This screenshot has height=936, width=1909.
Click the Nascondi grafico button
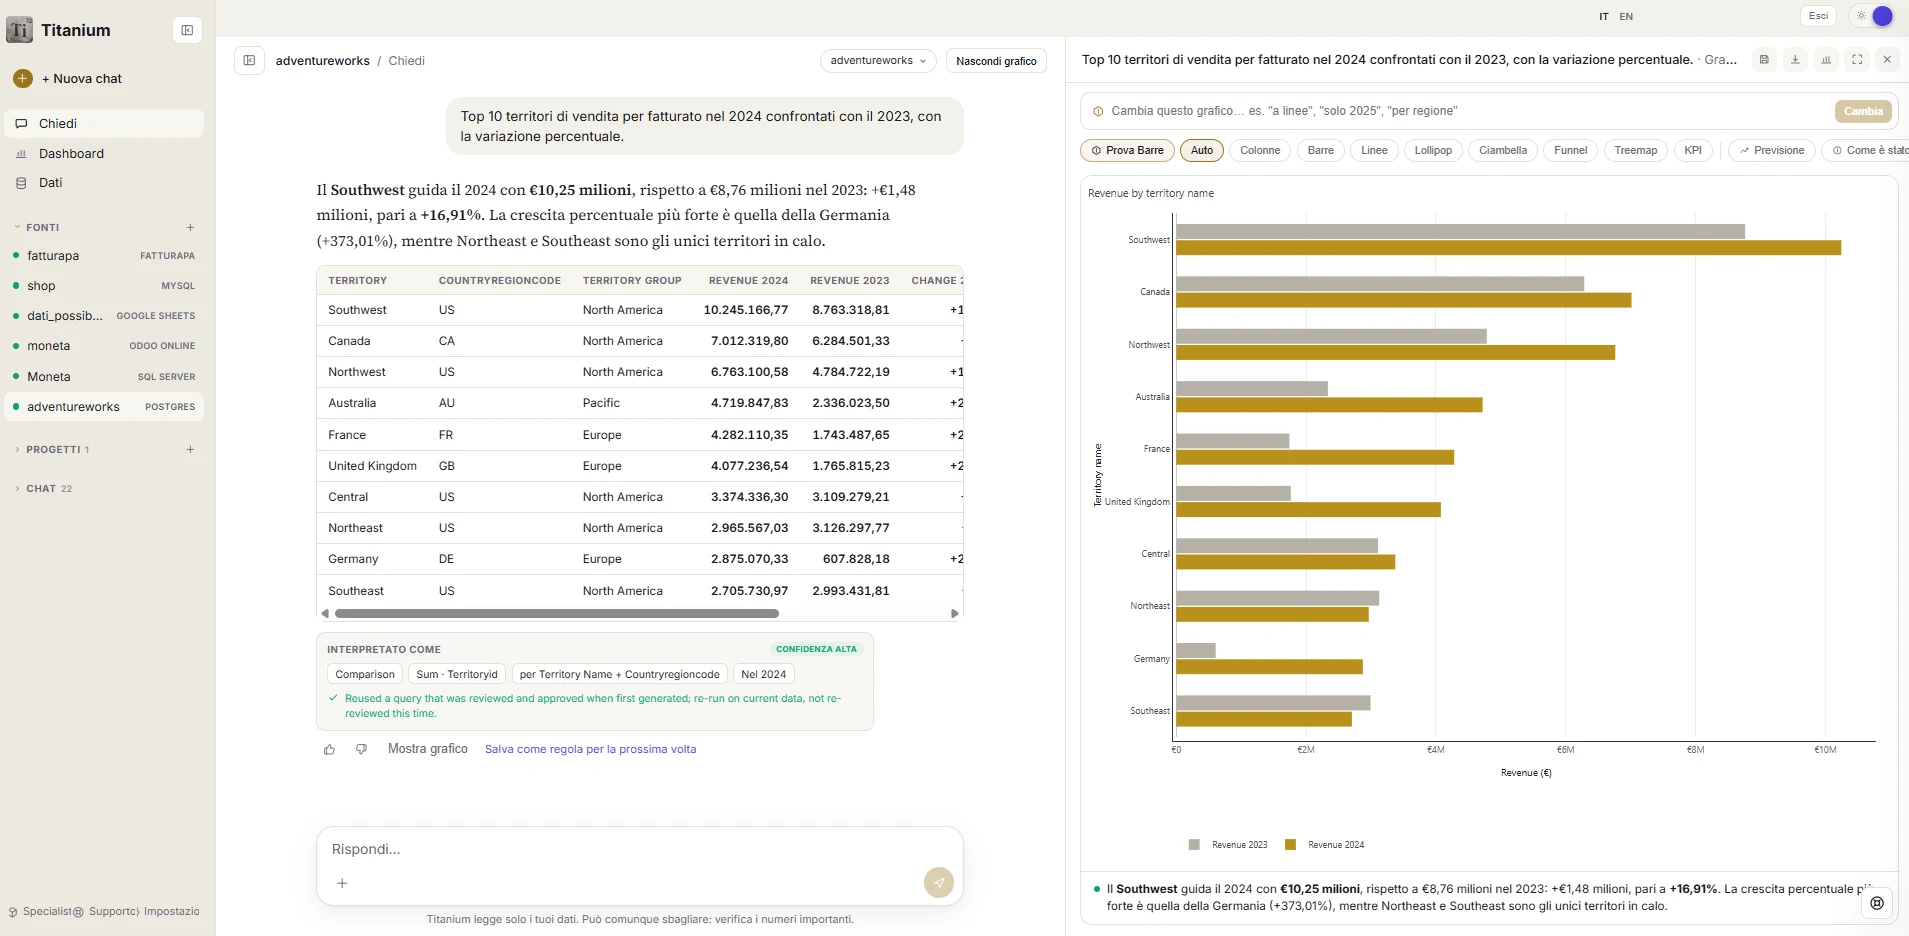pos(996,61)
